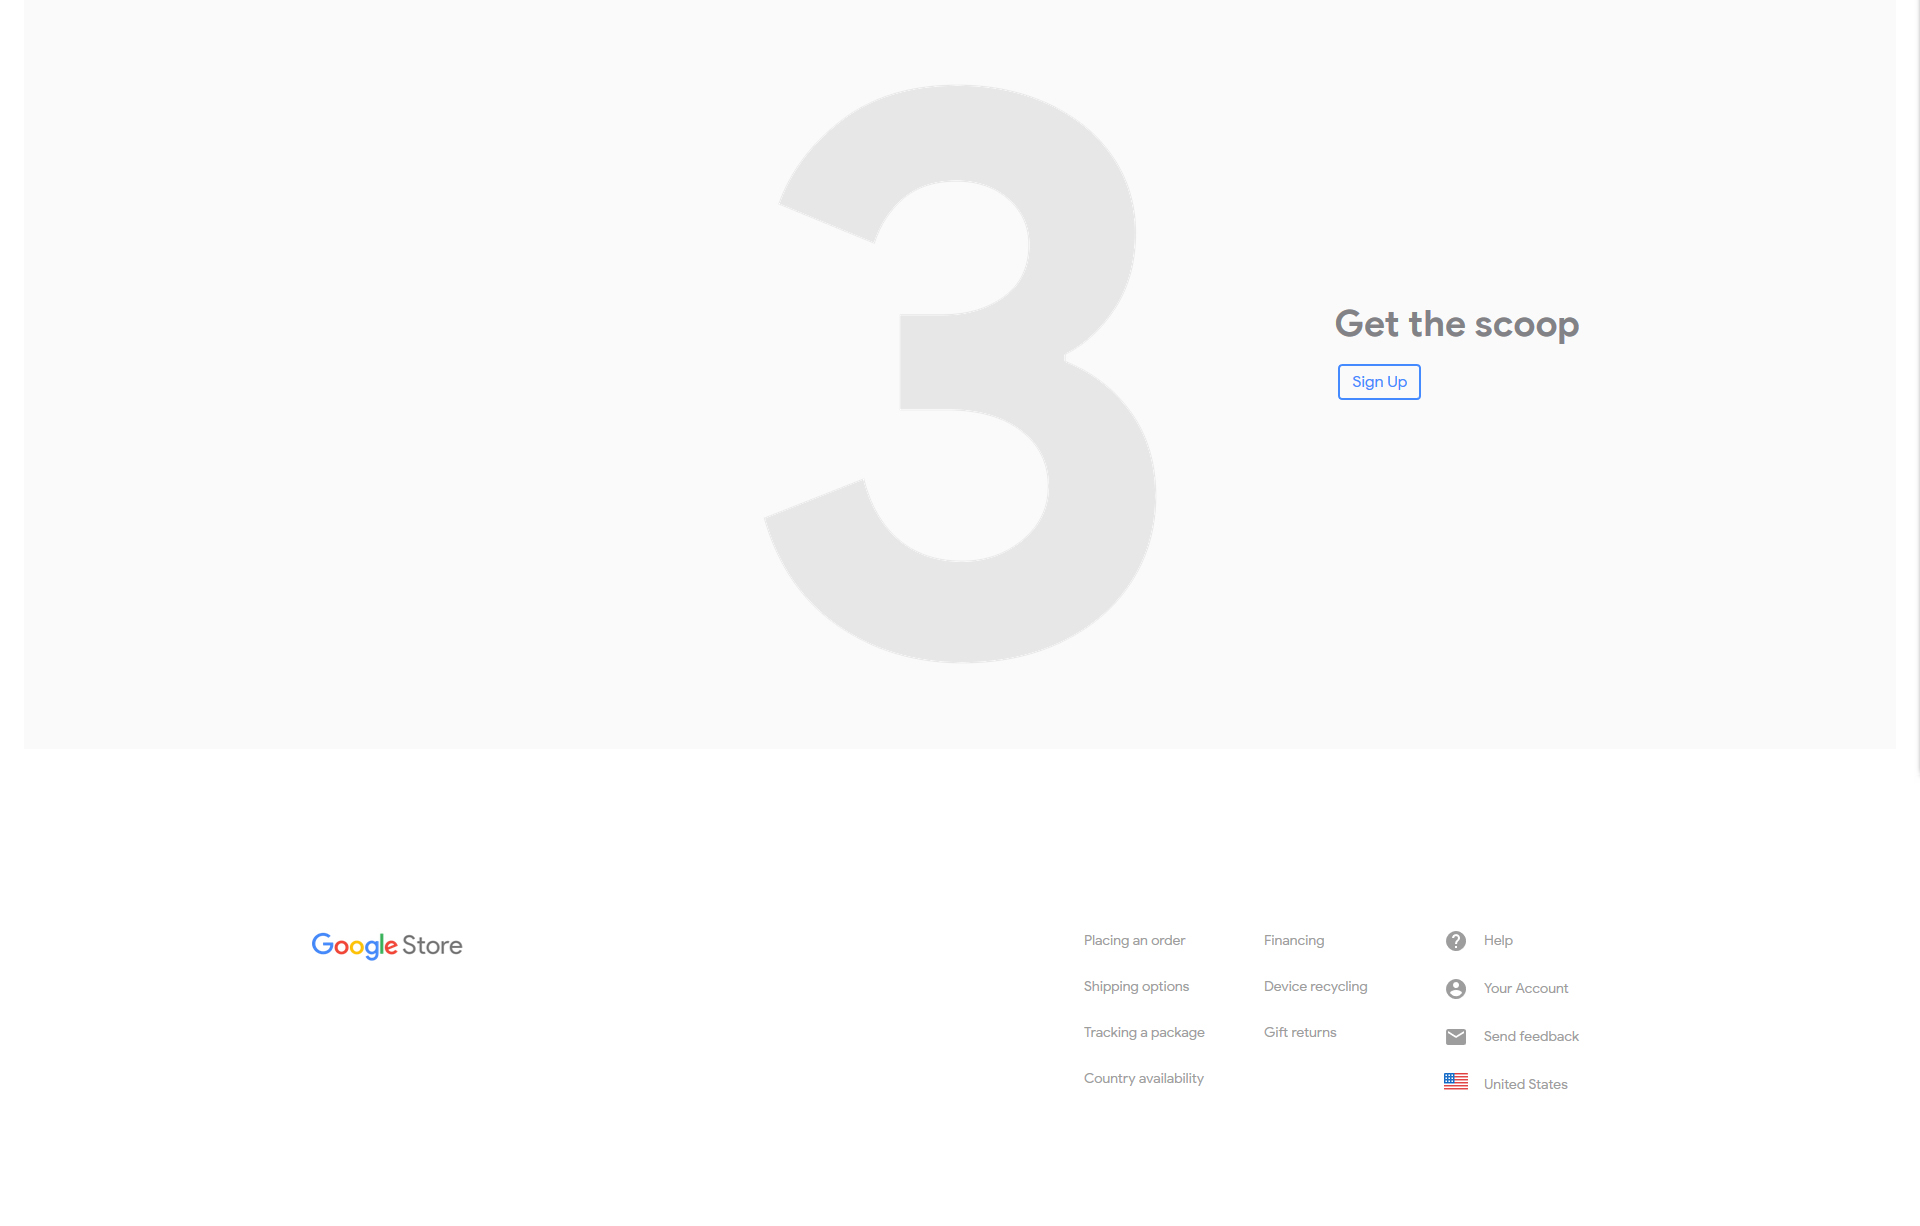Click the United States flag icon
Viewport: 1920px width, 1226px height.
pyautogui.click(x=1456, y=1082)
